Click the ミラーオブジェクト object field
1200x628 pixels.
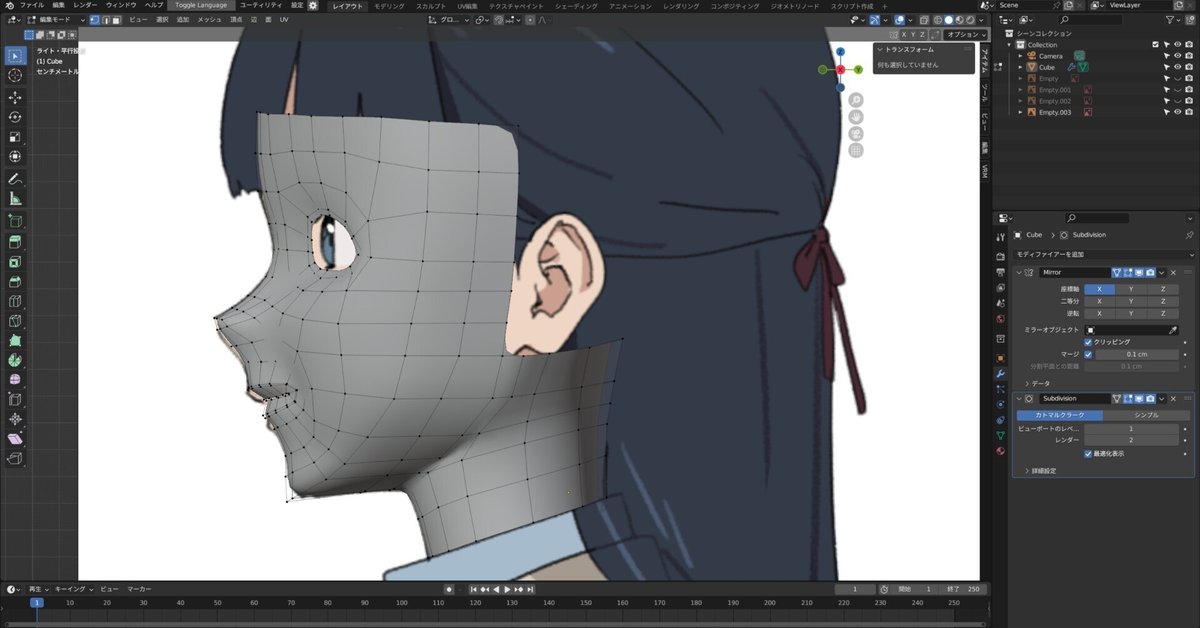tap(1131, 329)
